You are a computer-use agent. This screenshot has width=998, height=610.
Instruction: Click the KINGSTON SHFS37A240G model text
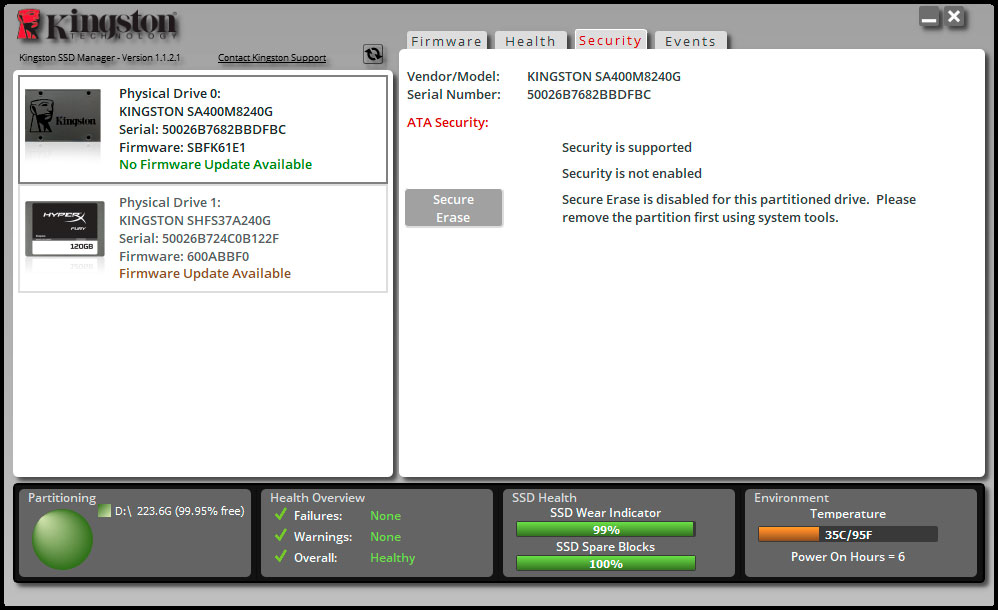point(195,220)
